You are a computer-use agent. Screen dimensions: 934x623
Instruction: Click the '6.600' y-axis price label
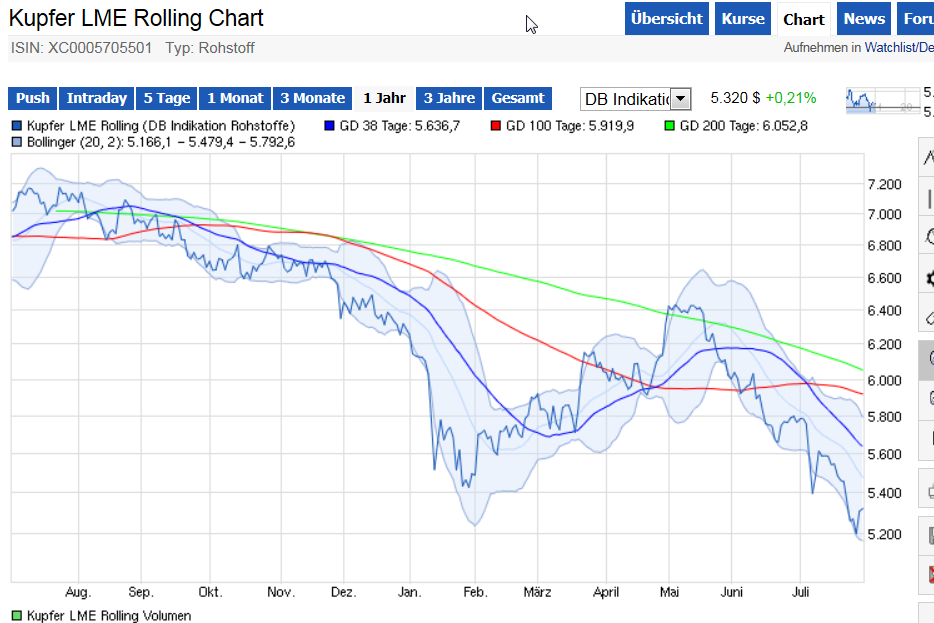pyautogui.click(x=885, y=278)
